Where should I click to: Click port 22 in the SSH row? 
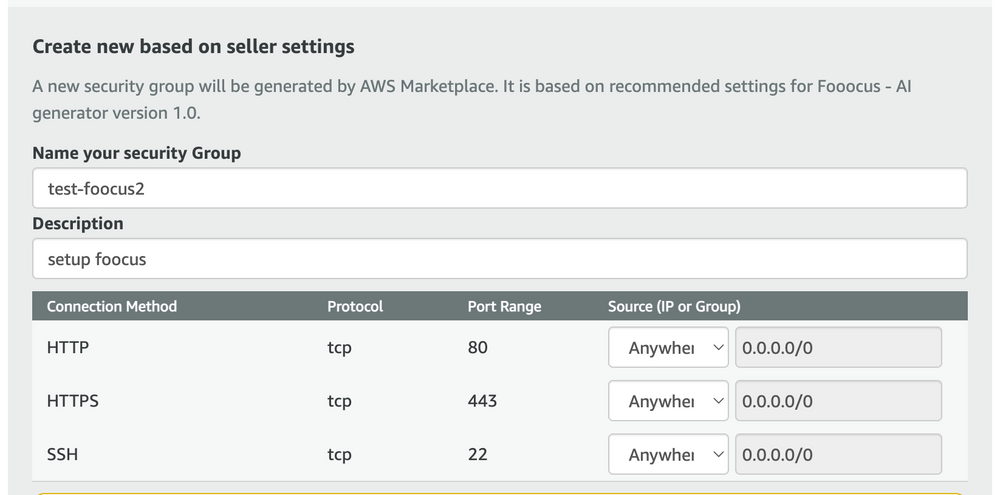point(477,454)
